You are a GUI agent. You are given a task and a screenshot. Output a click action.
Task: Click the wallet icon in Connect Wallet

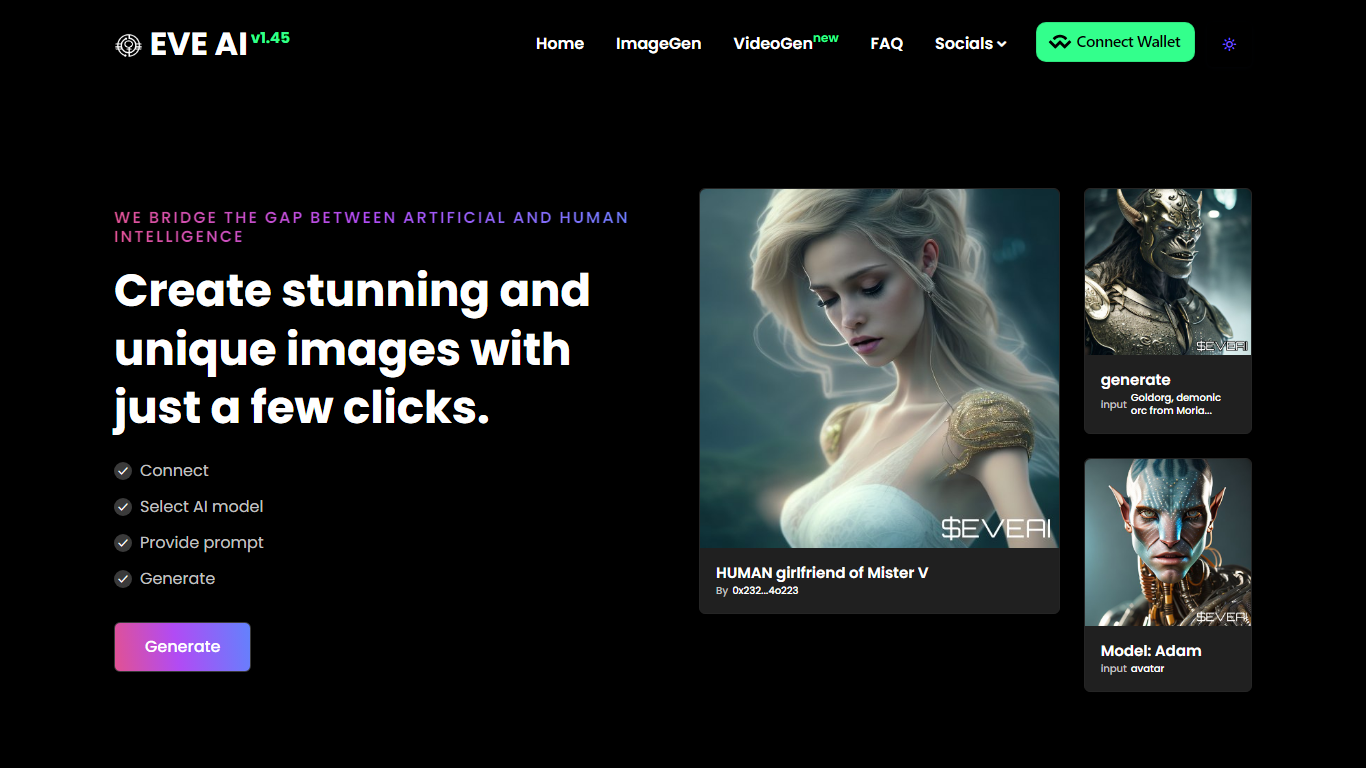tap(1060, 43)
